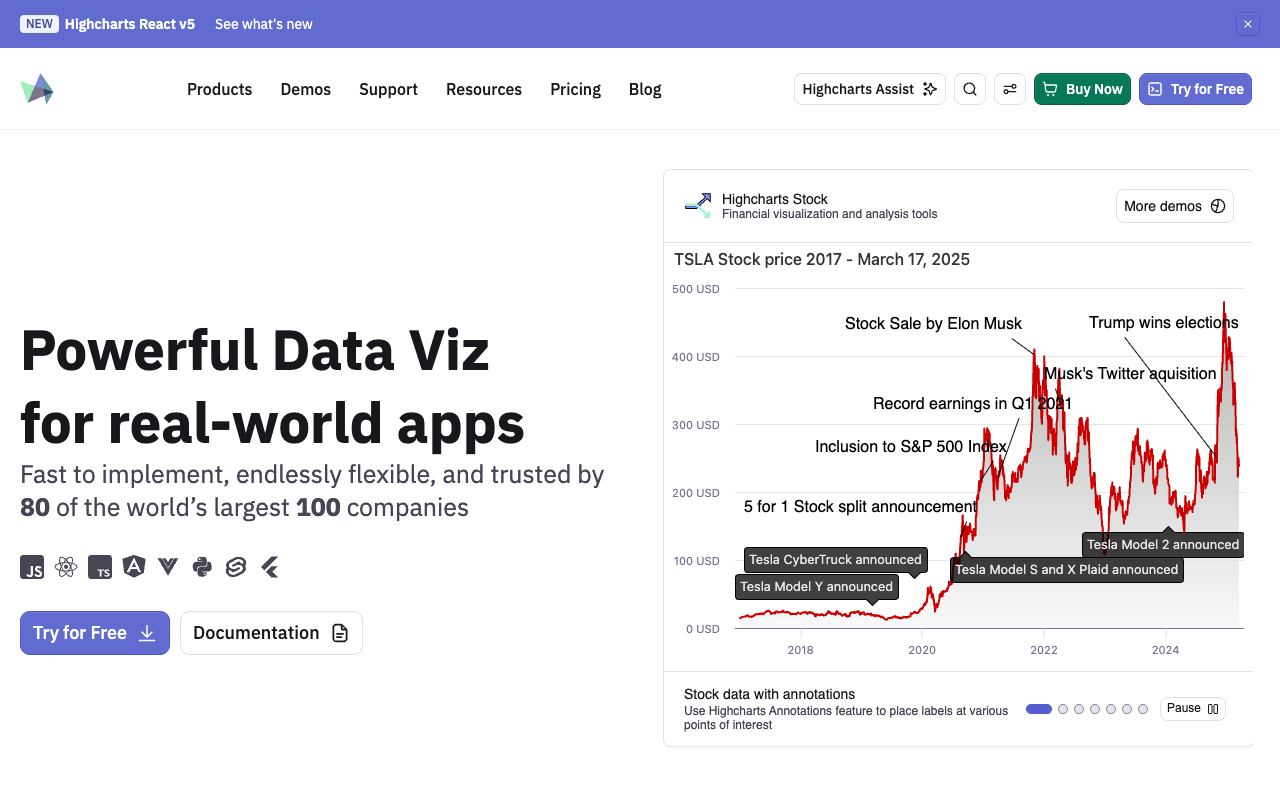The height and width of the screenshot is (800, 1280).
Task: Open the Documentation button
Action: [271, 633]
